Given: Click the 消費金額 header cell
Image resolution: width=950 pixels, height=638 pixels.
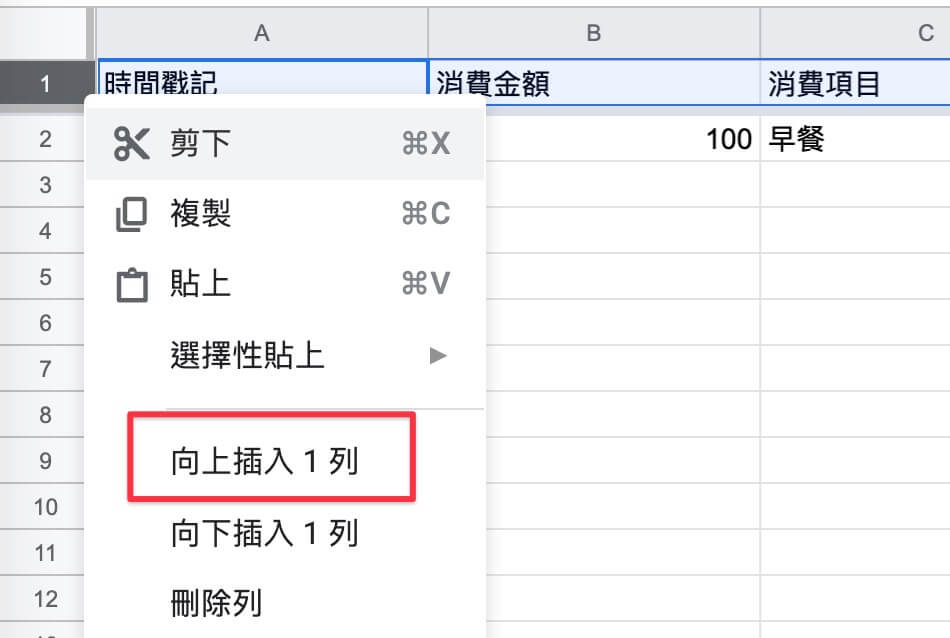Looking at the screenshot, I should coord(594,83).
